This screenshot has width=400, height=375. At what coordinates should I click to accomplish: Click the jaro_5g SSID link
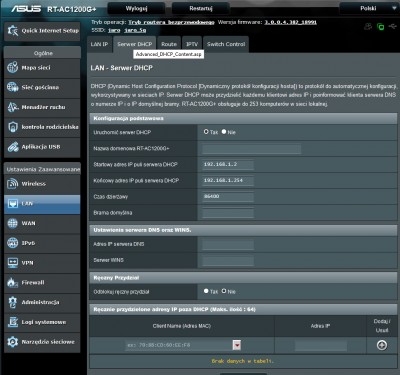click(135, 30)
